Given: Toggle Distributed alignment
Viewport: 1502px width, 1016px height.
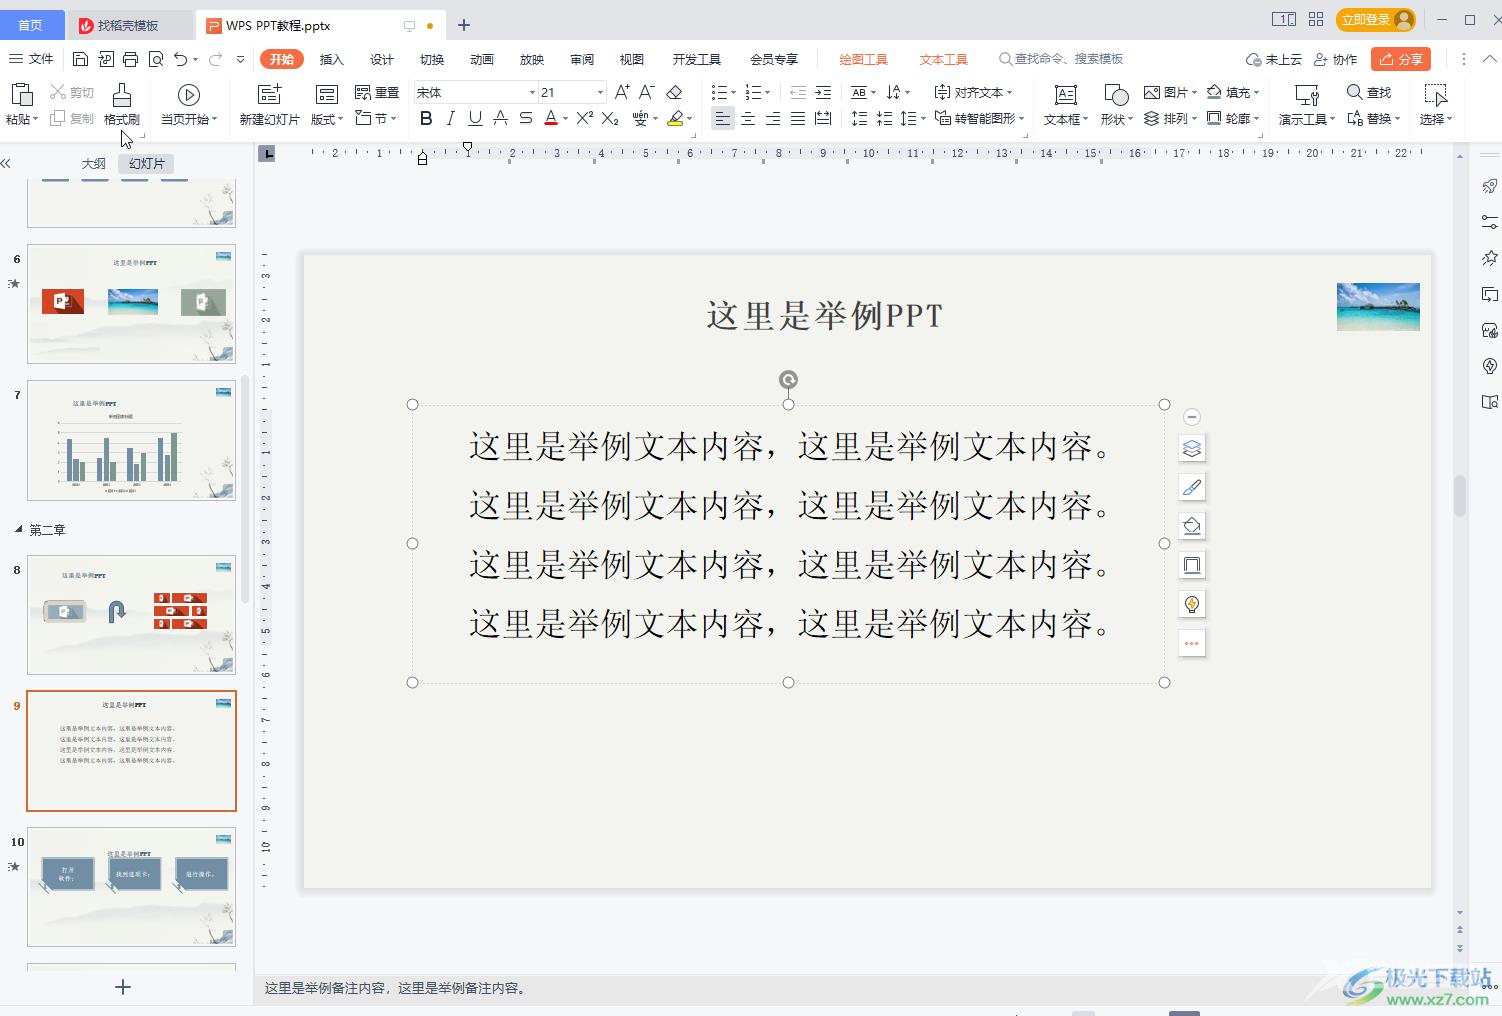Looking at the screenshot, I should point(823,118).
